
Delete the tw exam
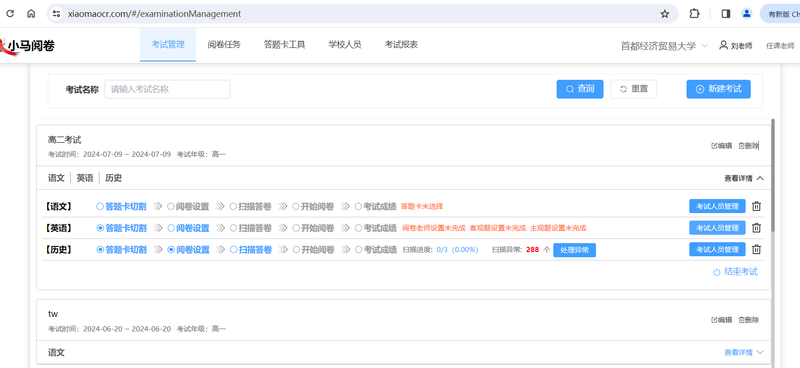pyautogui.click(x=748, y=320)
